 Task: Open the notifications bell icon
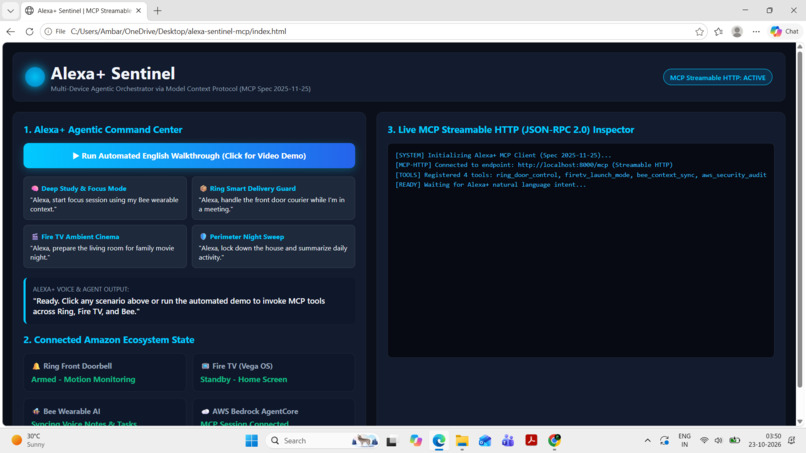tap(792, 441)
